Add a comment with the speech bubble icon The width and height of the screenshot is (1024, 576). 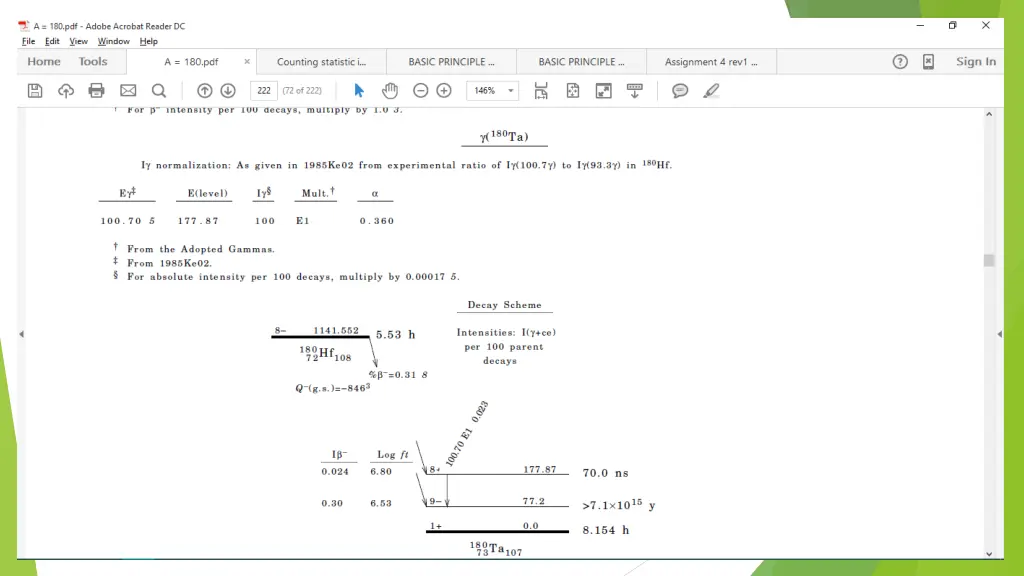click(x=680, y=91)
